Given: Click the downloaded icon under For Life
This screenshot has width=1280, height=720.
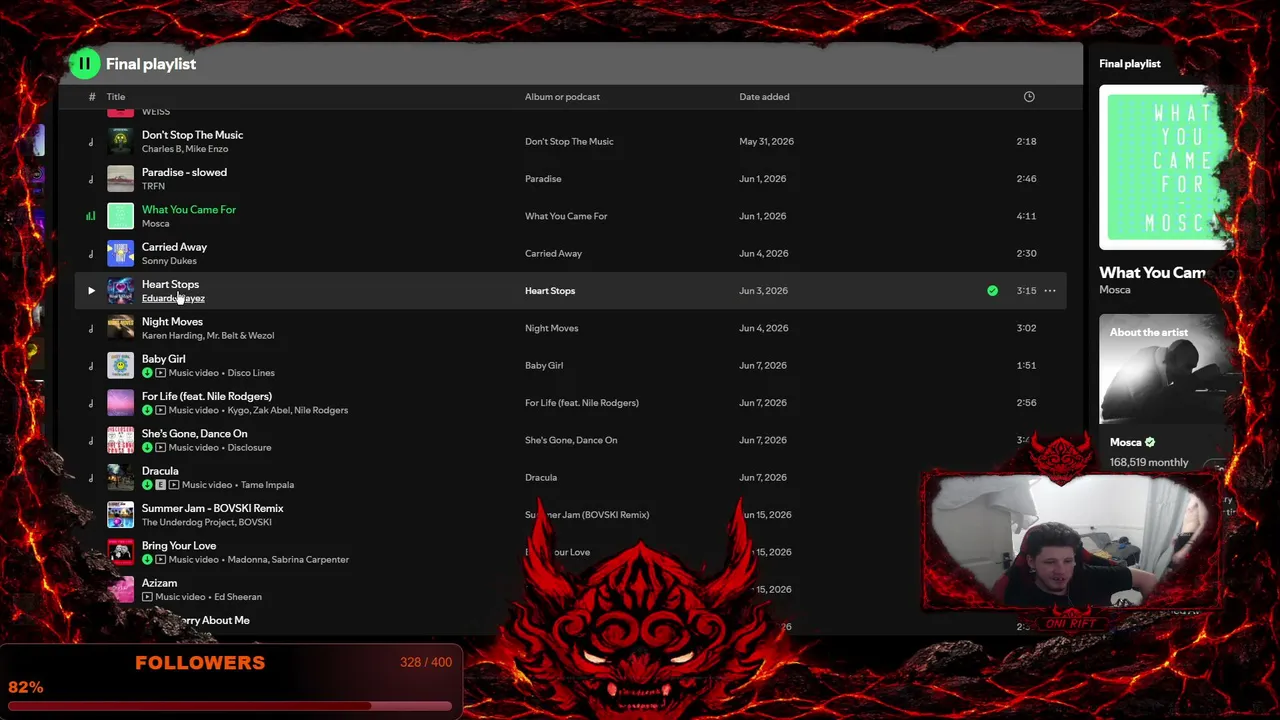Looking at the screenshot, I should [147, 410].
